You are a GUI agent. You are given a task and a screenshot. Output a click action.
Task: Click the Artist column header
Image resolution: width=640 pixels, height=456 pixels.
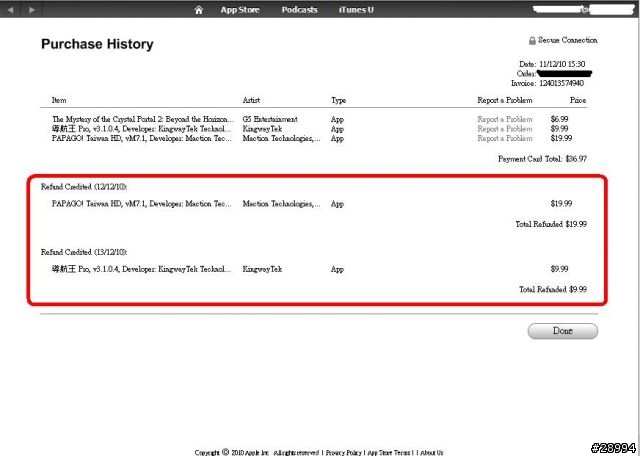[x=251, y=100]
